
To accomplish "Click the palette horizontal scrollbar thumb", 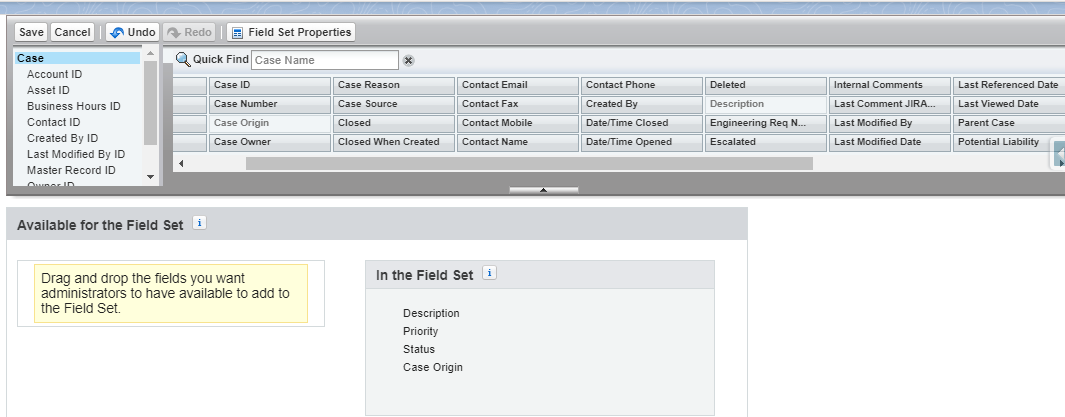I will [529, 164].
